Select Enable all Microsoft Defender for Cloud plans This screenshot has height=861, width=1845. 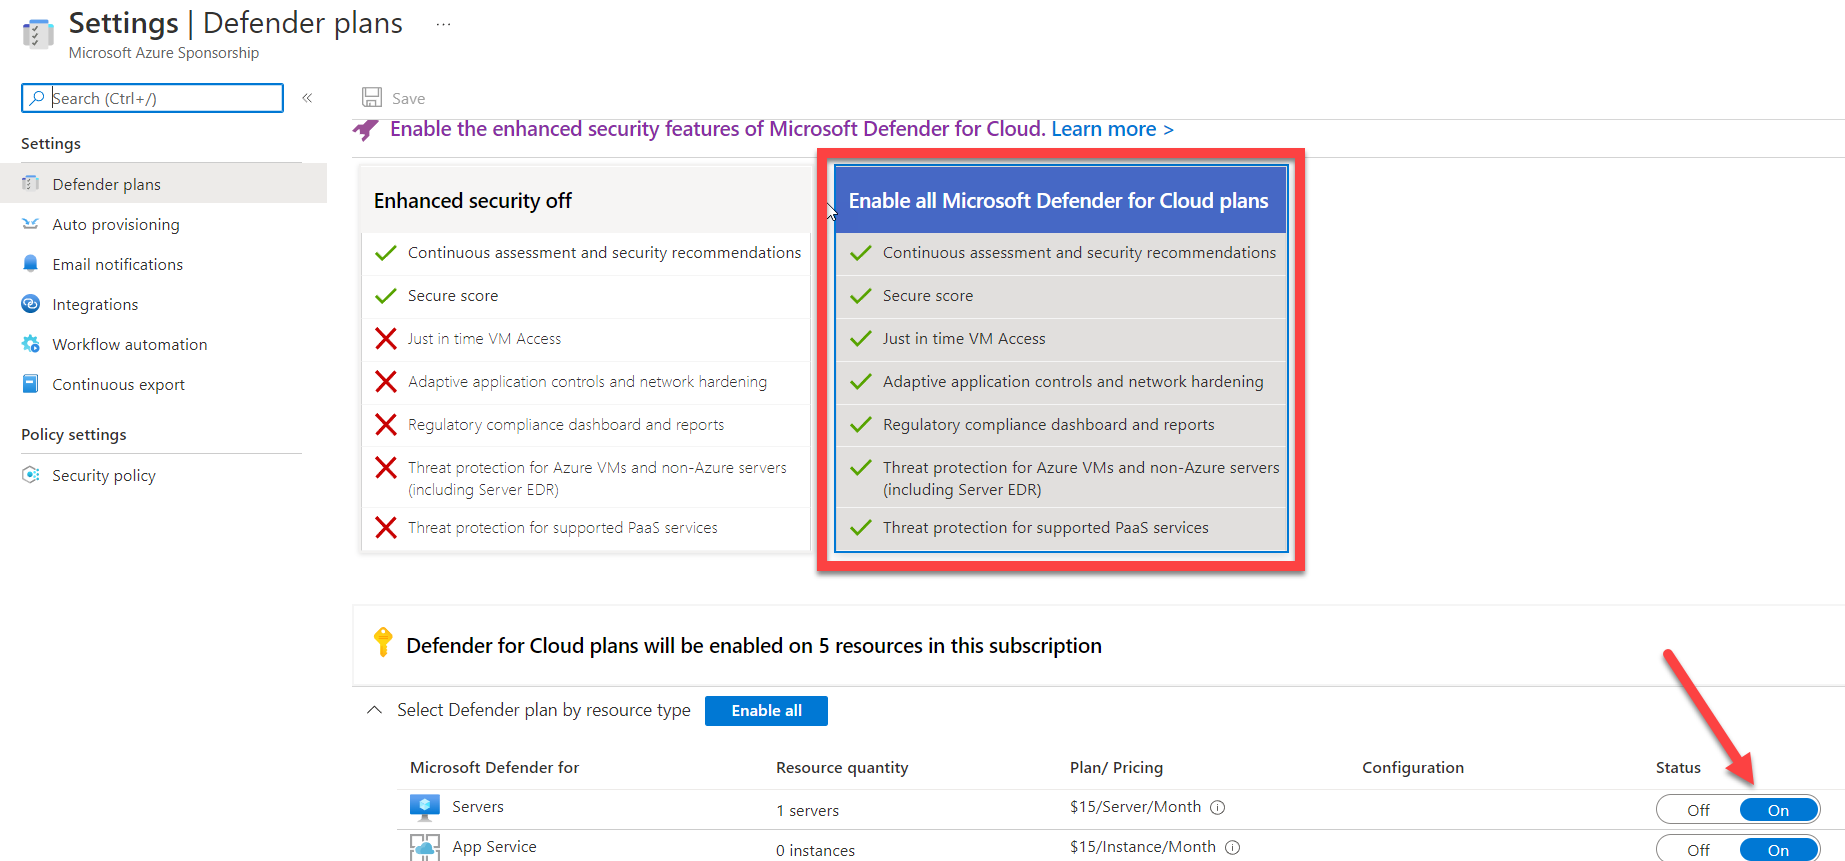tap(1061, 358)
